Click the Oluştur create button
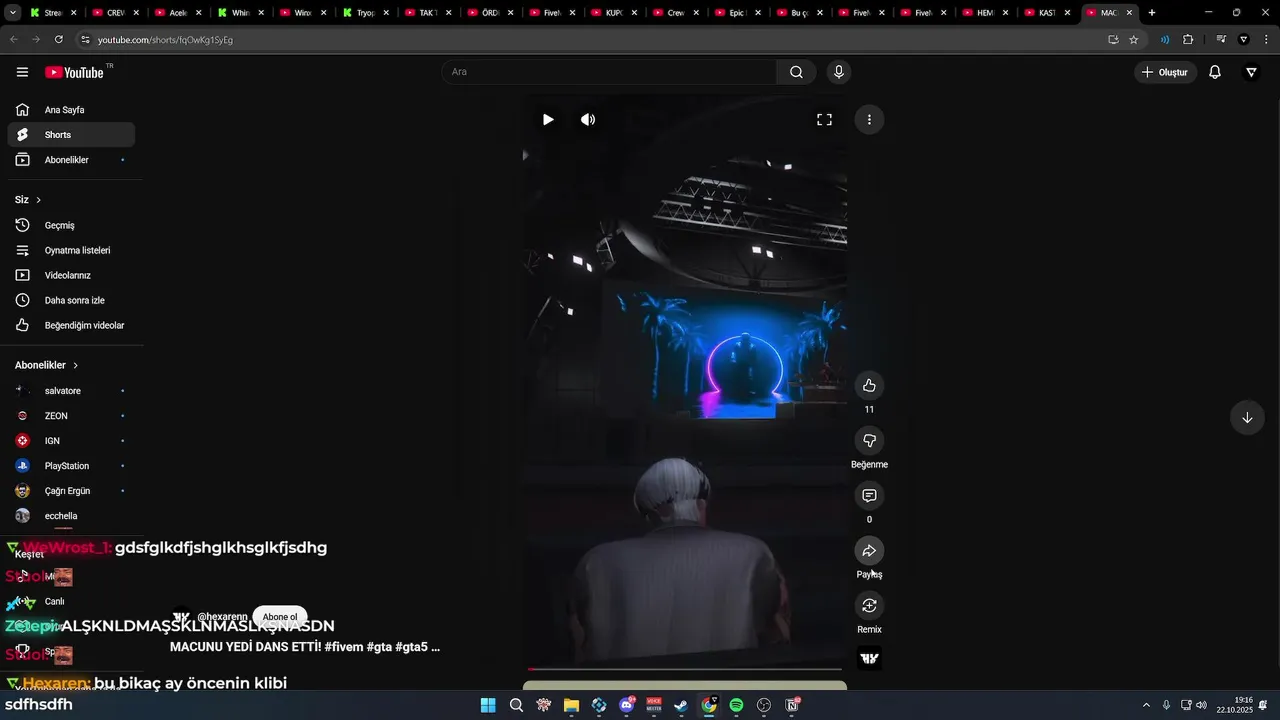The height and width of the screenshot is (720, 1280). pos(1165,72)
